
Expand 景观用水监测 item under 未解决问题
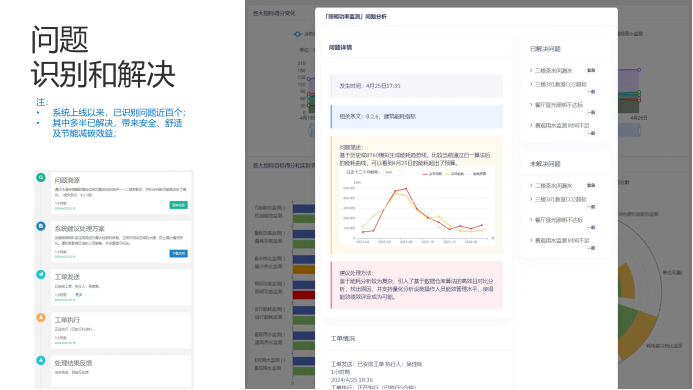[560, 241]
